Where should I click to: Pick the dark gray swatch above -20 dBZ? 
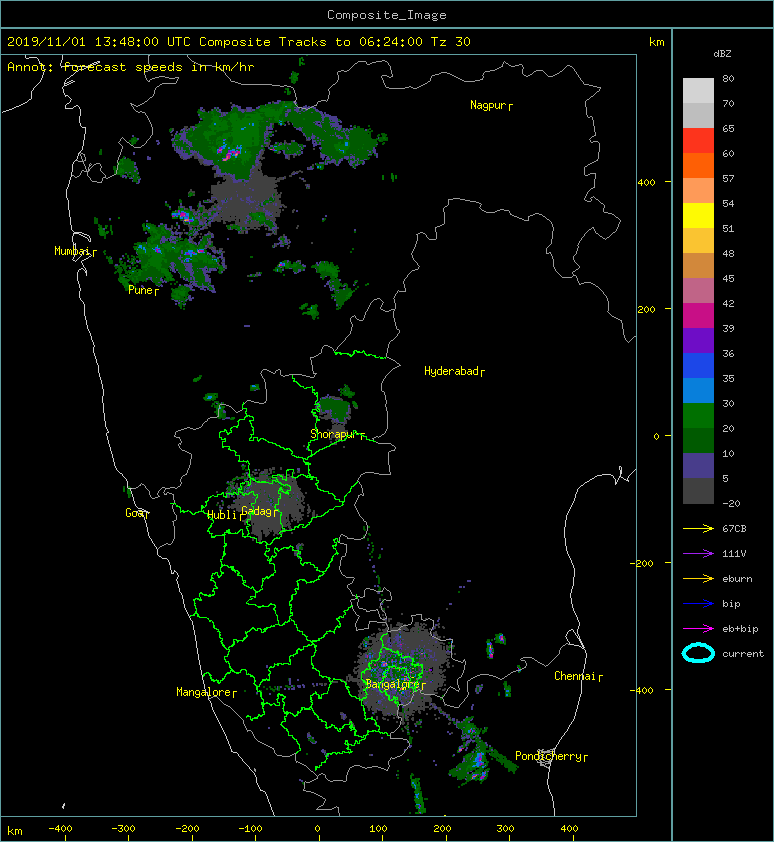698,491
